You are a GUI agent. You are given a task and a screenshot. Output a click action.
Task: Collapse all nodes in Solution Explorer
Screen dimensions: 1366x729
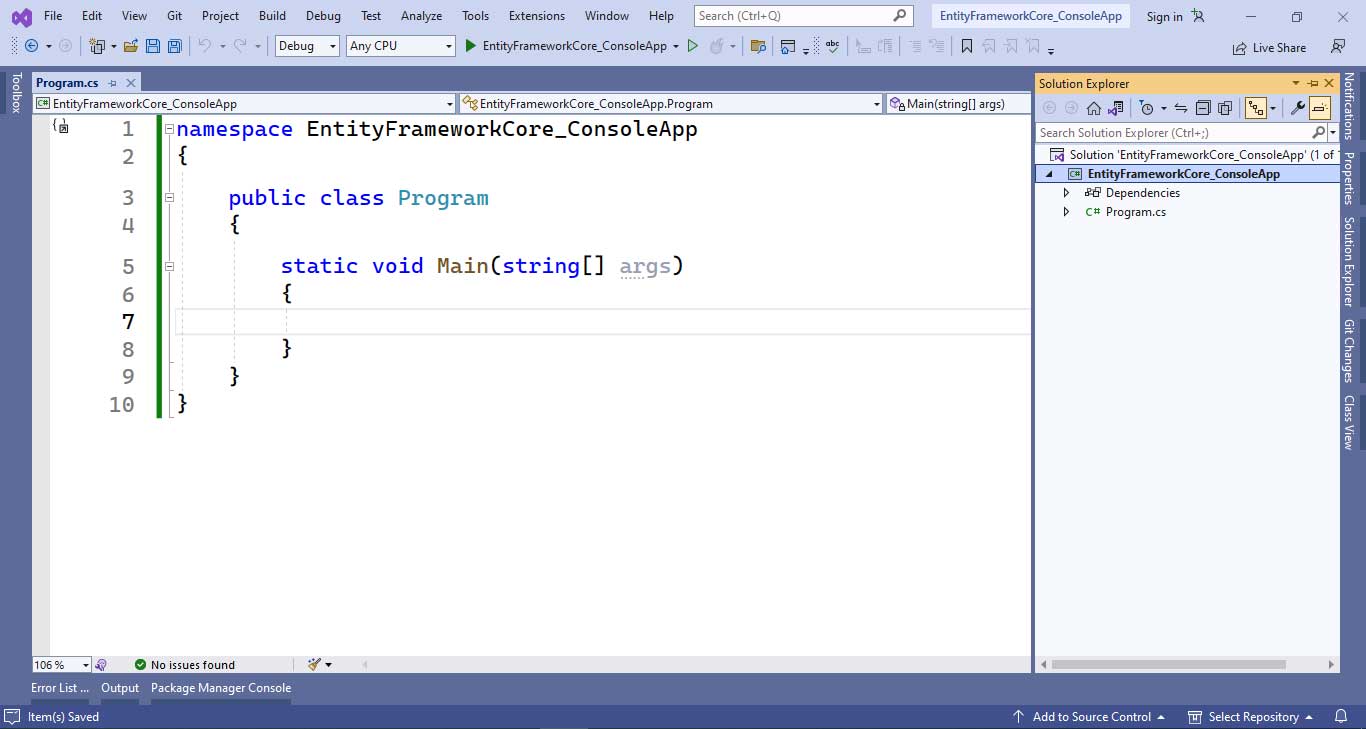click(1203, 107)
